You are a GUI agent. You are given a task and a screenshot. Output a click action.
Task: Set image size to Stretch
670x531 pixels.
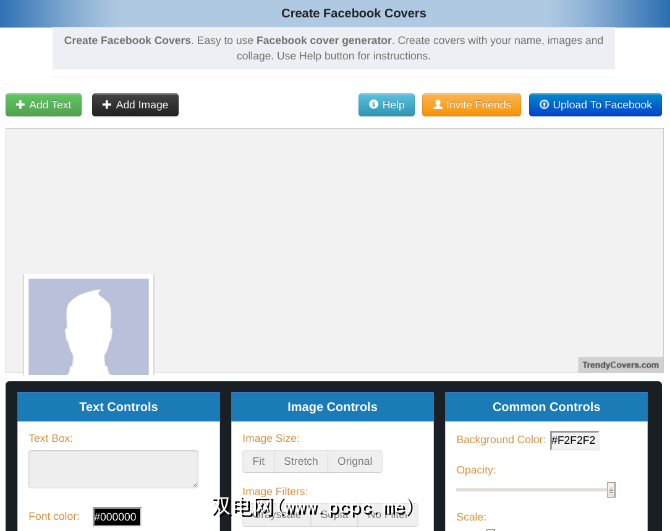[x=301, y=461]
